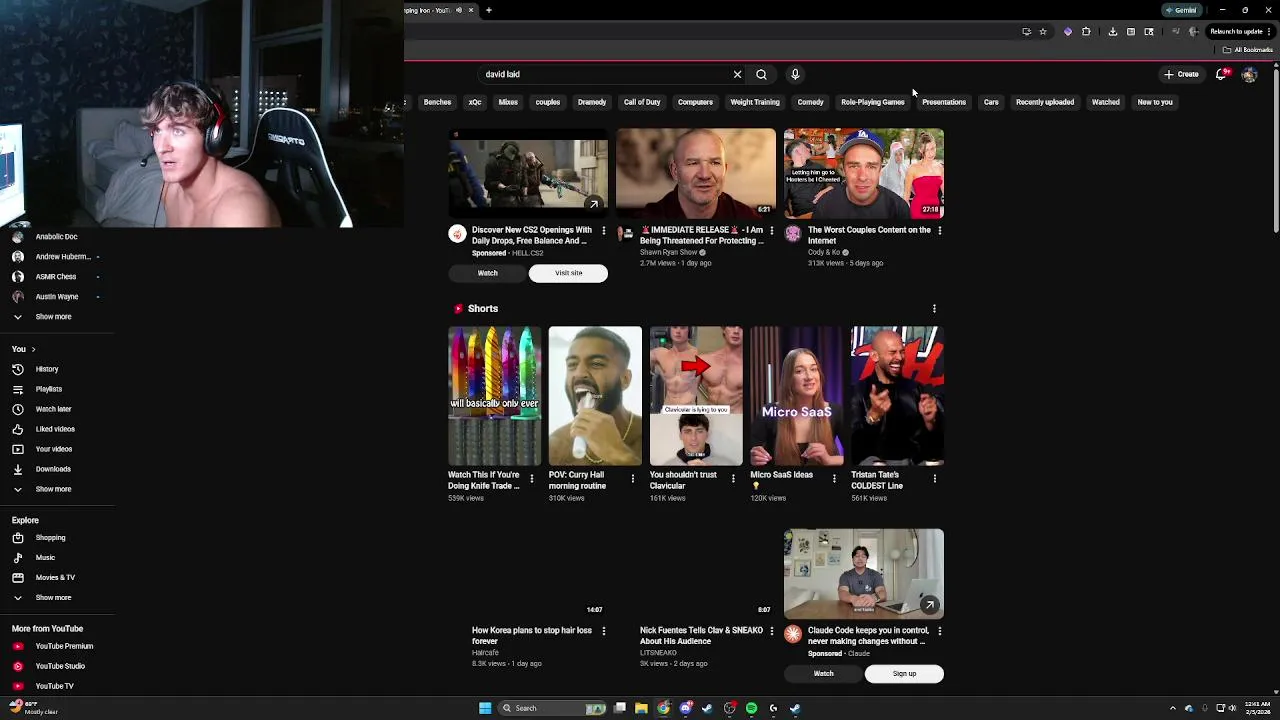This screenshot has height=720, width=1280.
Task: Open more options for CS2 ad
Action: pyautogui.click(x=603, y=231)
